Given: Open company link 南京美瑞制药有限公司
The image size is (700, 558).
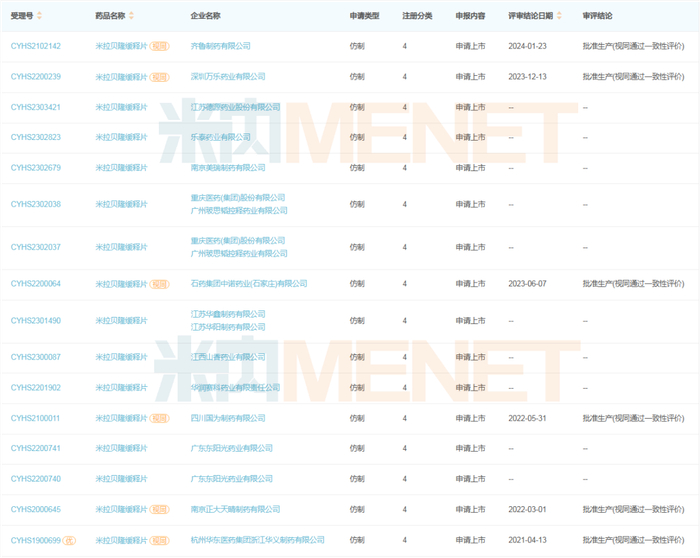Looking at the screenshot, I should 228,167.
